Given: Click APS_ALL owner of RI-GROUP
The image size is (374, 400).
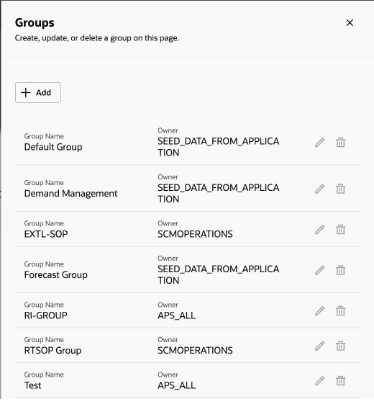Looking at the screenshot, I should click(x=177, y=315).
